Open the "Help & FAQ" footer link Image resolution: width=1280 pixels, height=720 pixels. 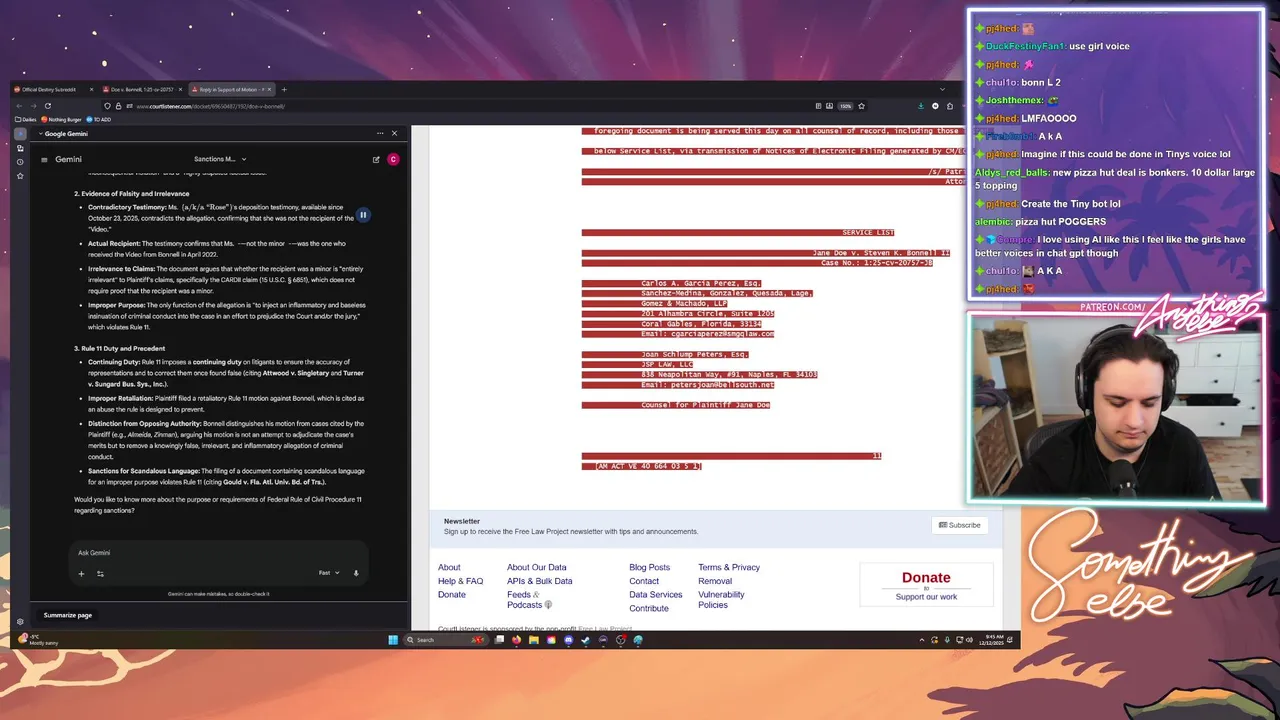[x=460, y=581]
